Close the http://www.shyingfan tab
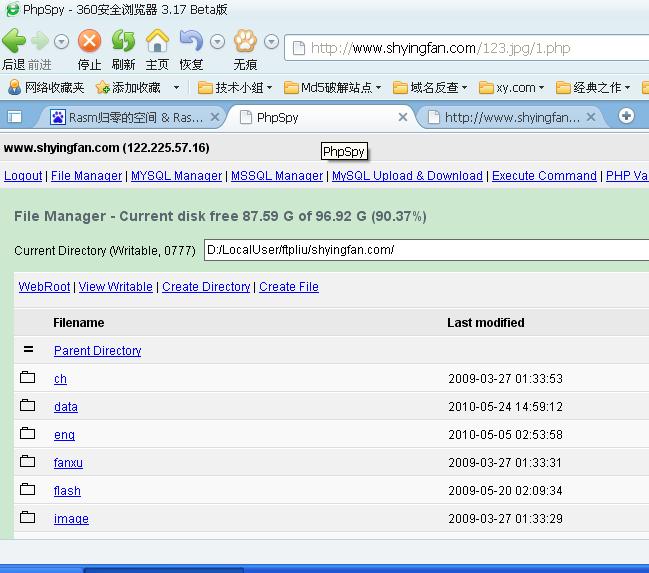Image resolution: width=649 pixels, height=573 pixels. 591,117
